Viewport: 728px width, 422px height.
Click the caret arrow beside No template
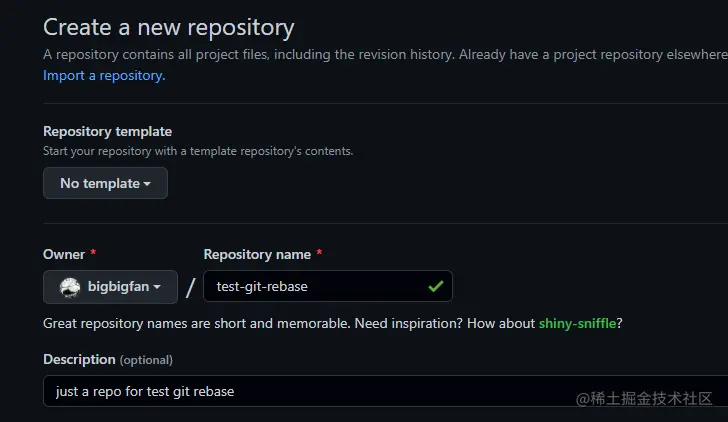147,184
